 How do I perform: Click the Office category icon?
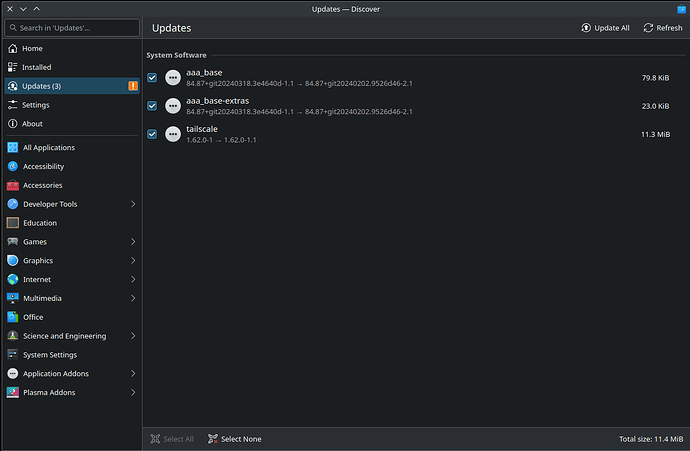coord(13,317)
